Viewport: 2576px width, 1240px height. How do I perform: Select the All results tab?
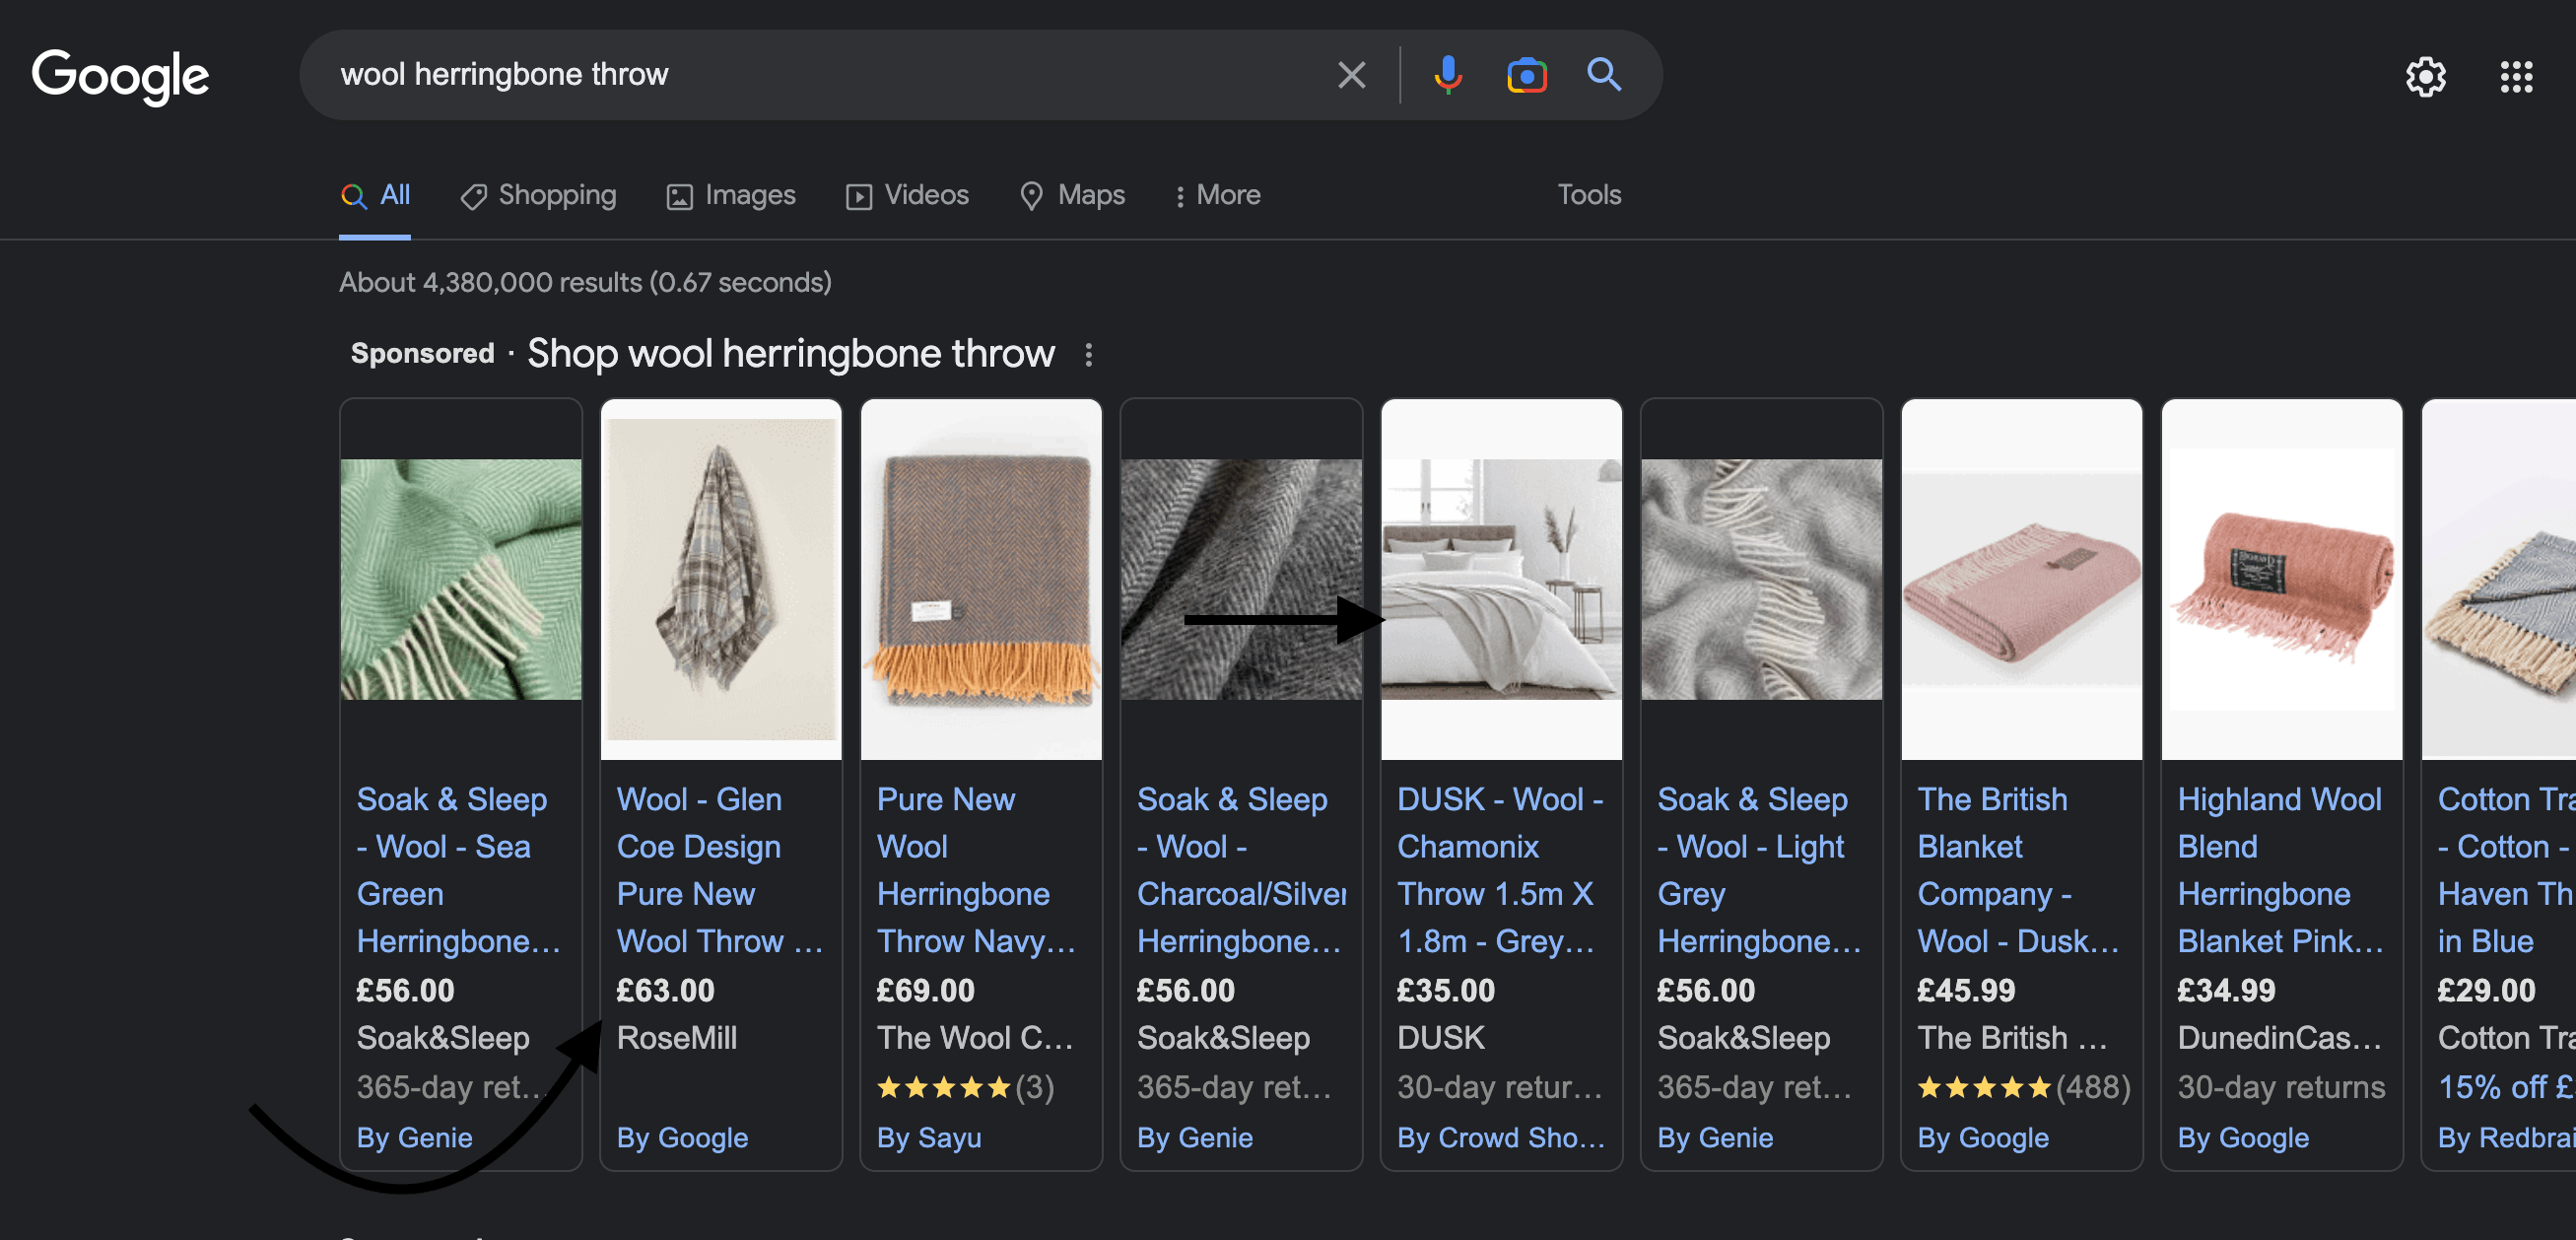[374, 195]
